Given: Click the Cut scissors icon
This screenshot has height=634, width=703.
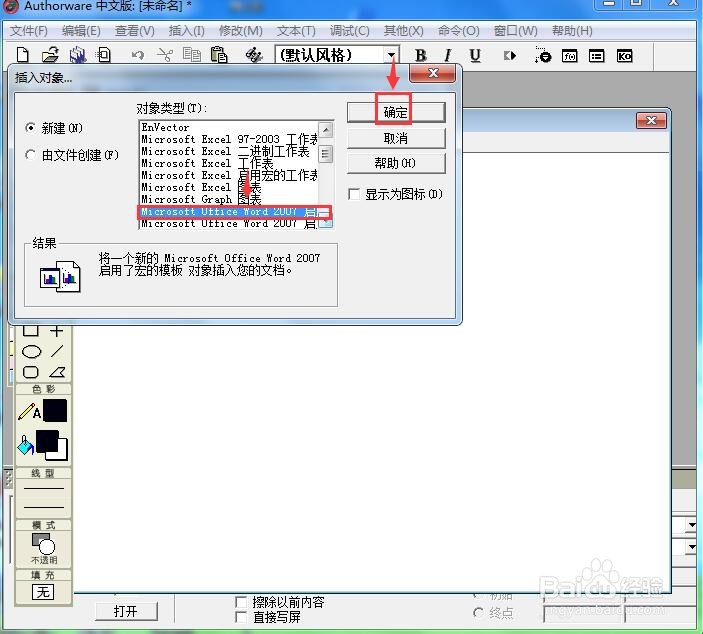Looking at the screenshot, I should pos(165,56).
